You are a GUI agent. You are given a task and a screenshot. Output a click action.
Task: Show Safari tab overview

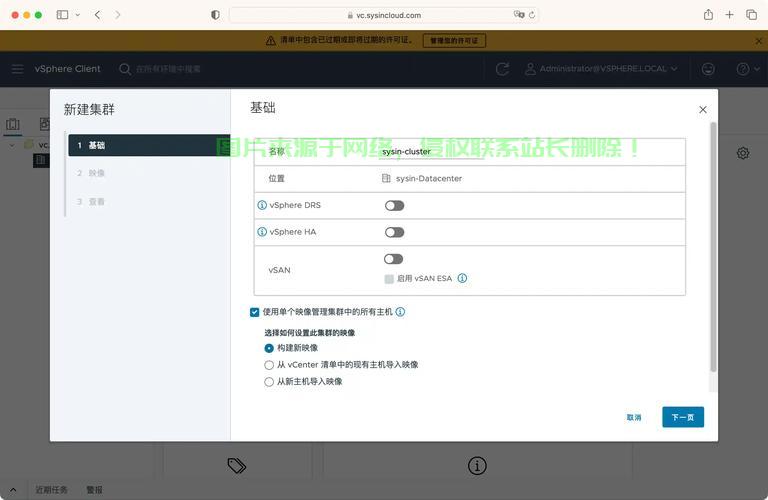751,15
